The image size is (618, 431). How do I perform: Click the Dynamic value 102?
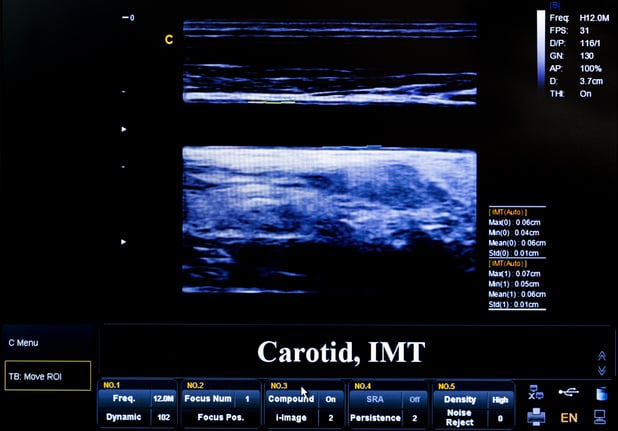click(x=163, y=417)
